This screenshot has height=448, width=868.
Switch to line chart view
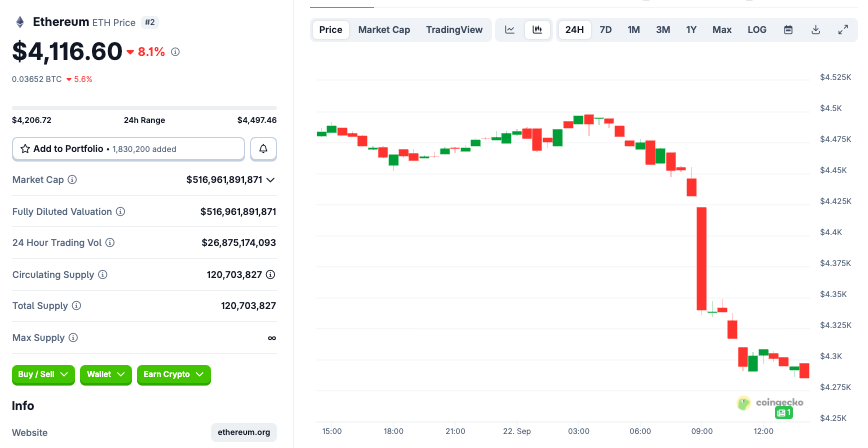(x=510, y=30)
